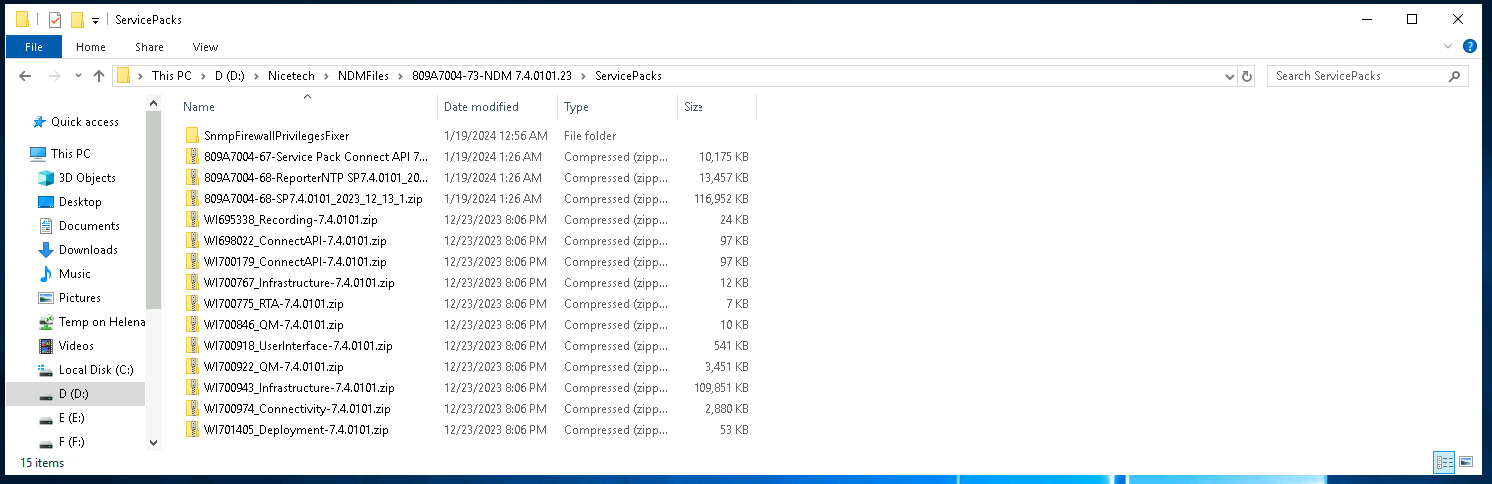Expand the This PC tree node
1492x484 pixels.
(x=22, y=154)
